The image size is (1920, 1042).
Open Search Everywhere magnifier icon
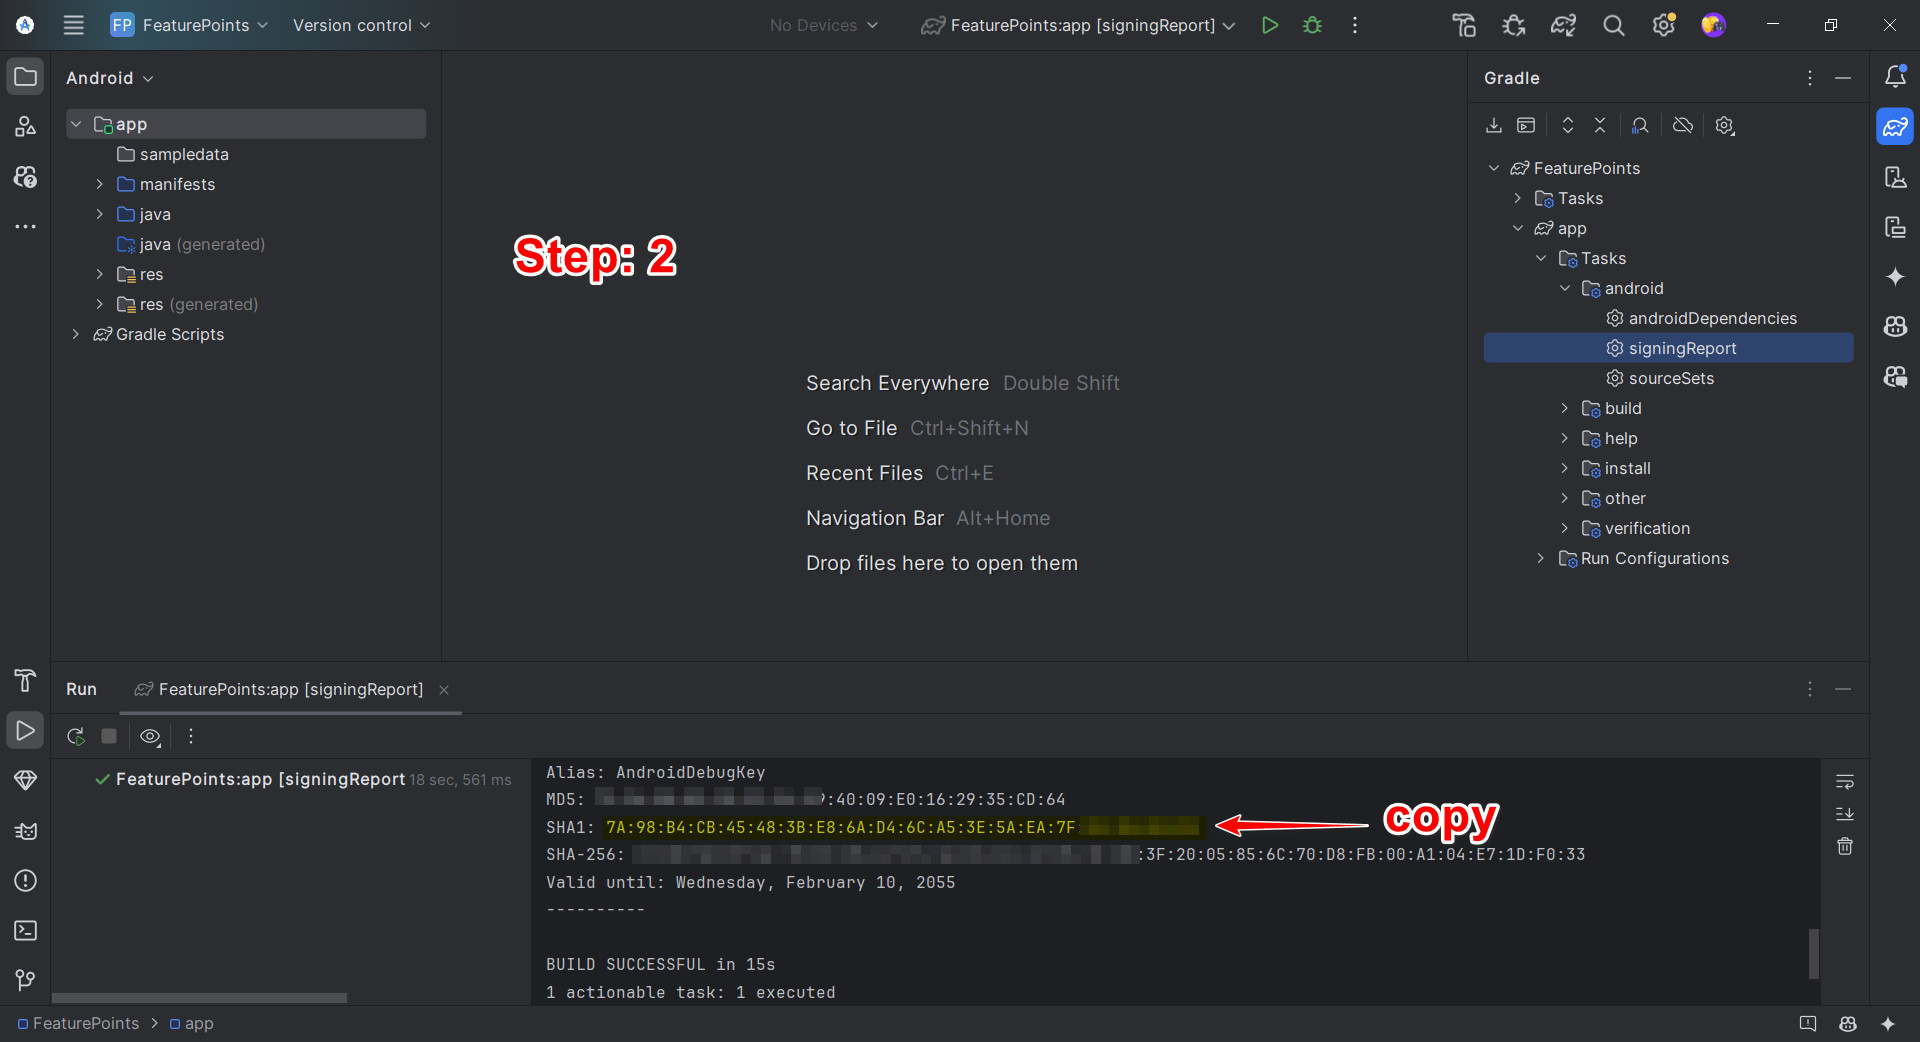(1613, 25)
